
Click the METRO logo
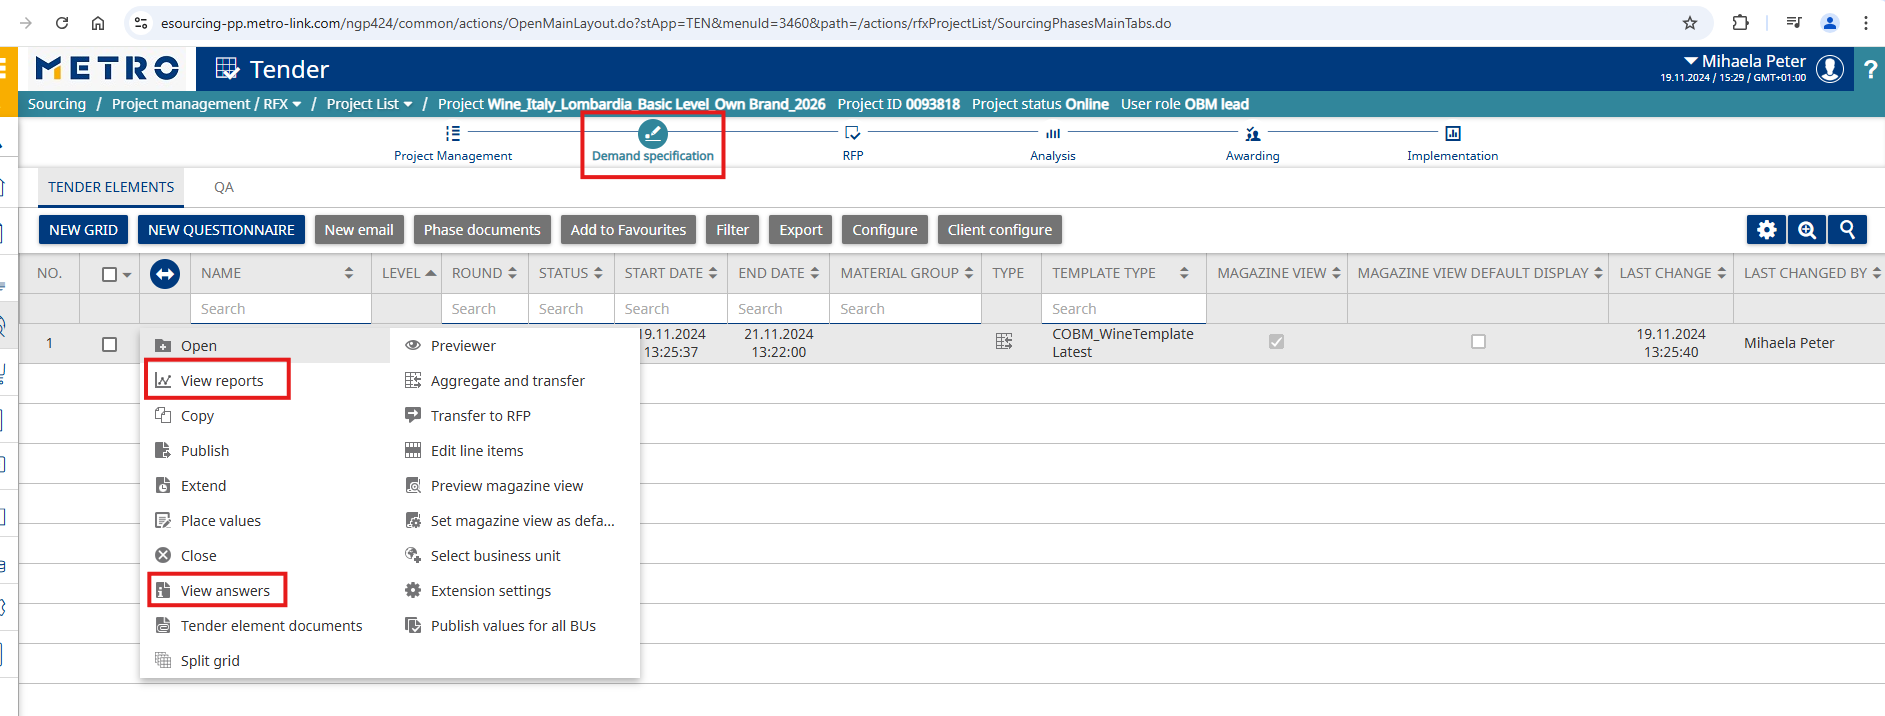coord(107,68)
